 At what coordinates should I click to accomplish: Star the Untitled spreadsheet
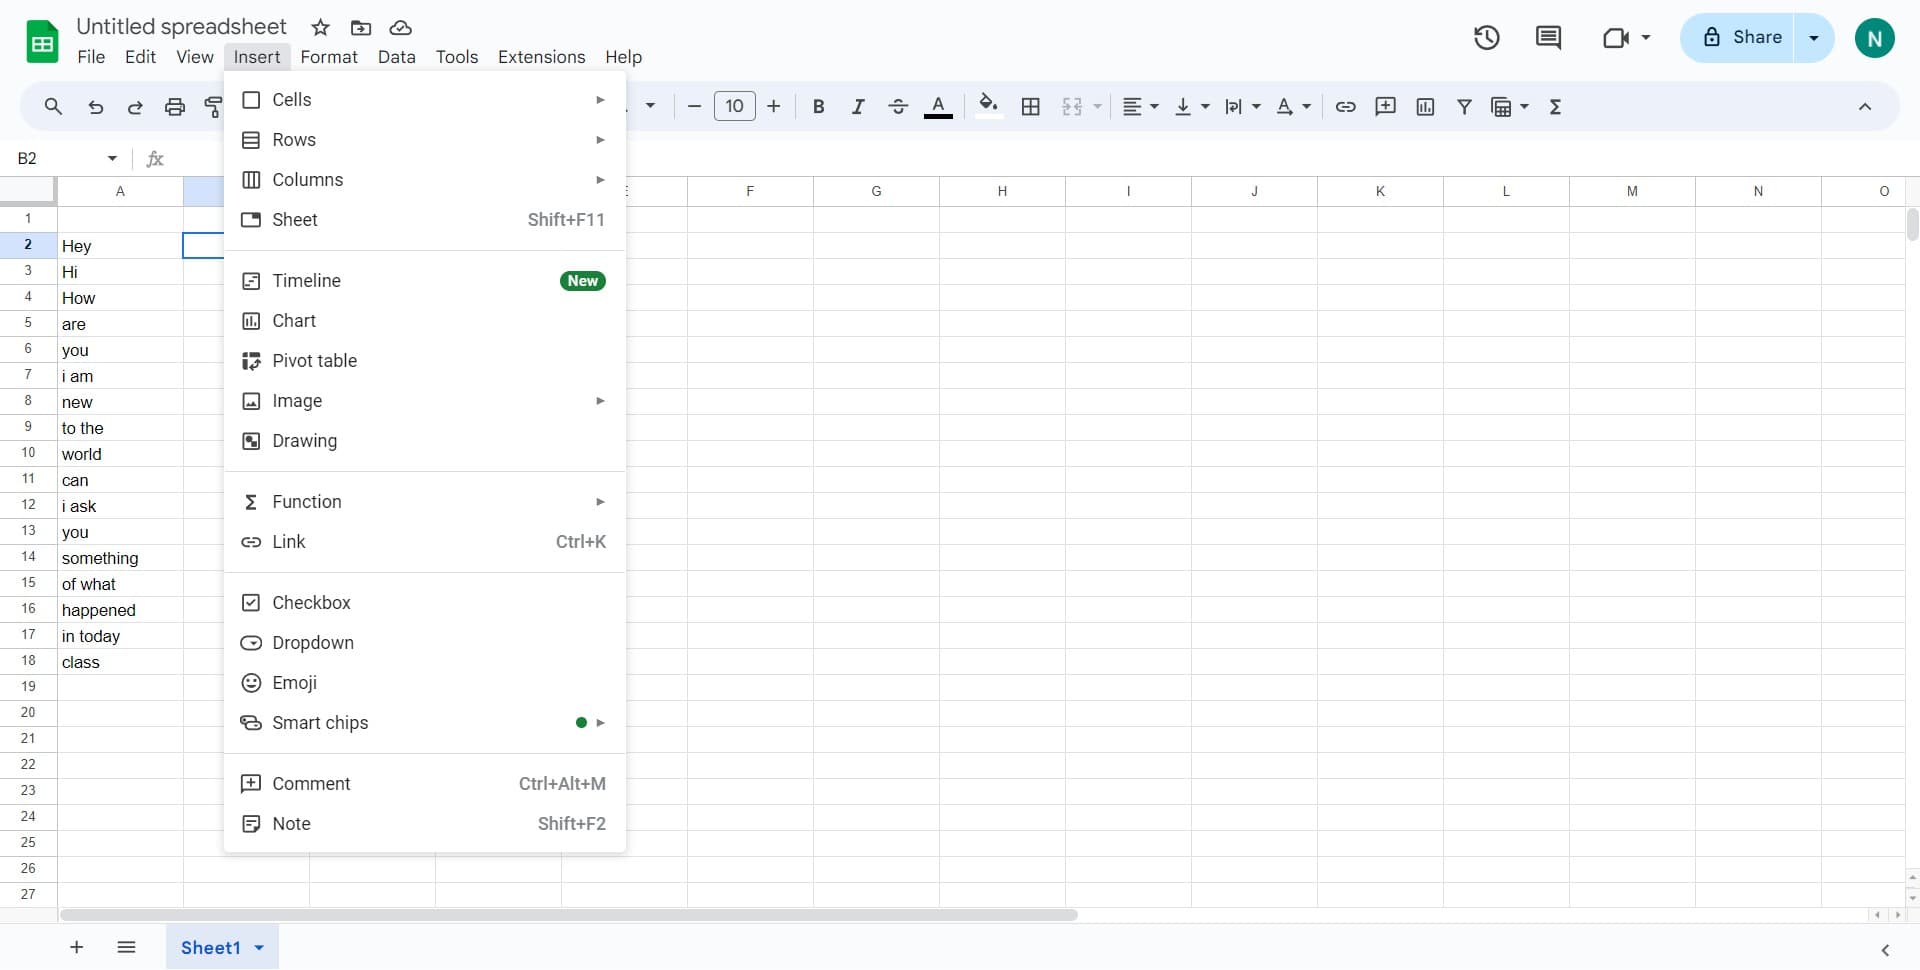(320, 28)
